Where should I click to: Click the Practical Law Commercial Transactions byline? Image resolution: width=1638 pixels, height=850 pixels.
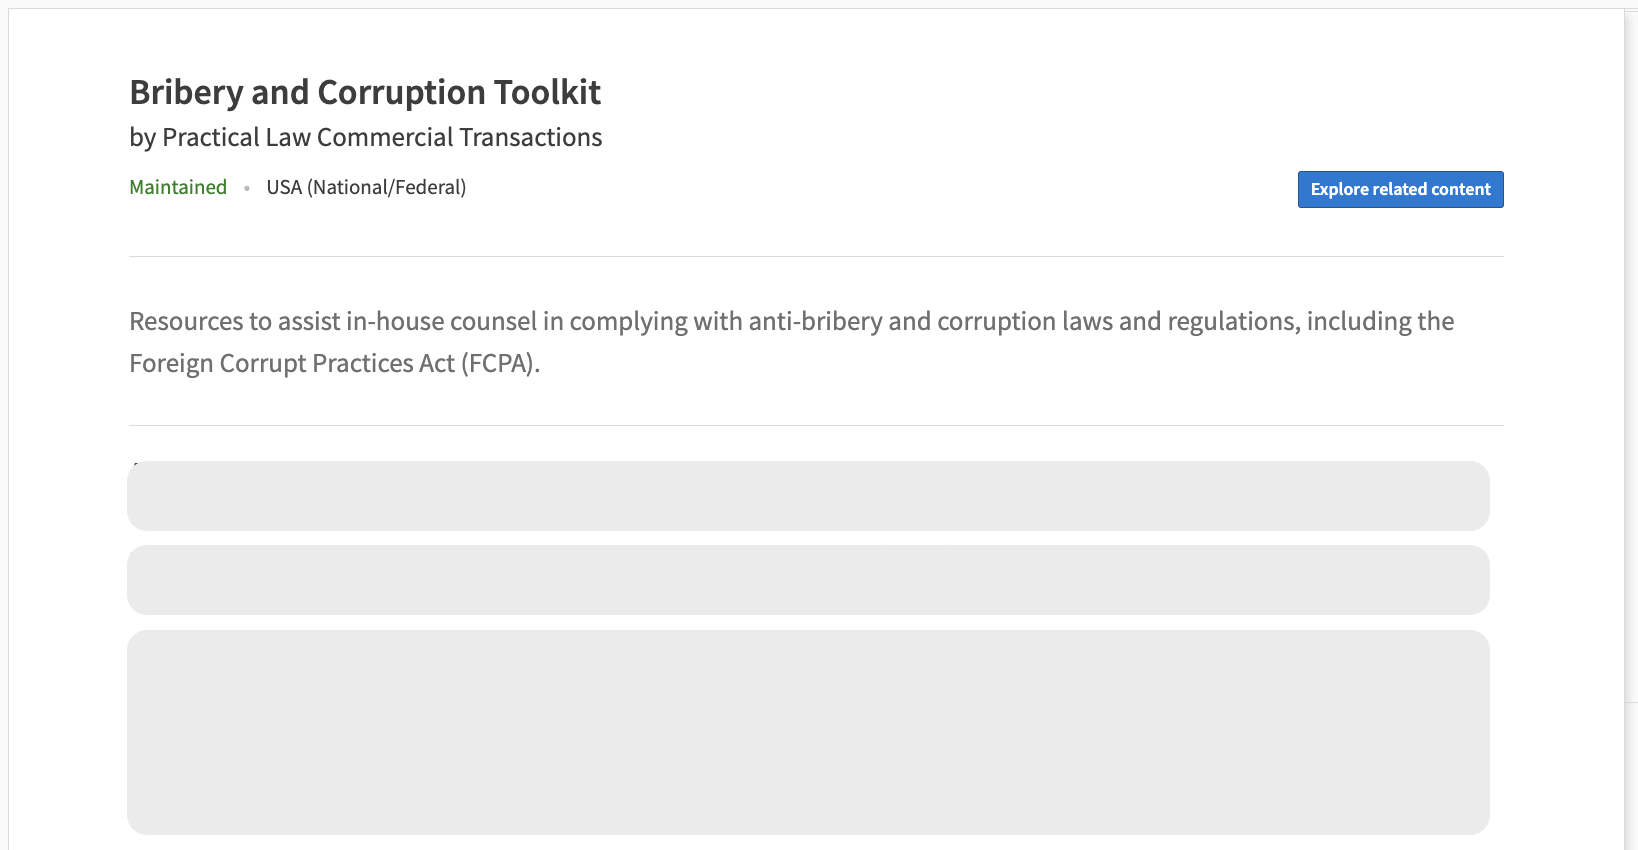(x=382, y=137)
